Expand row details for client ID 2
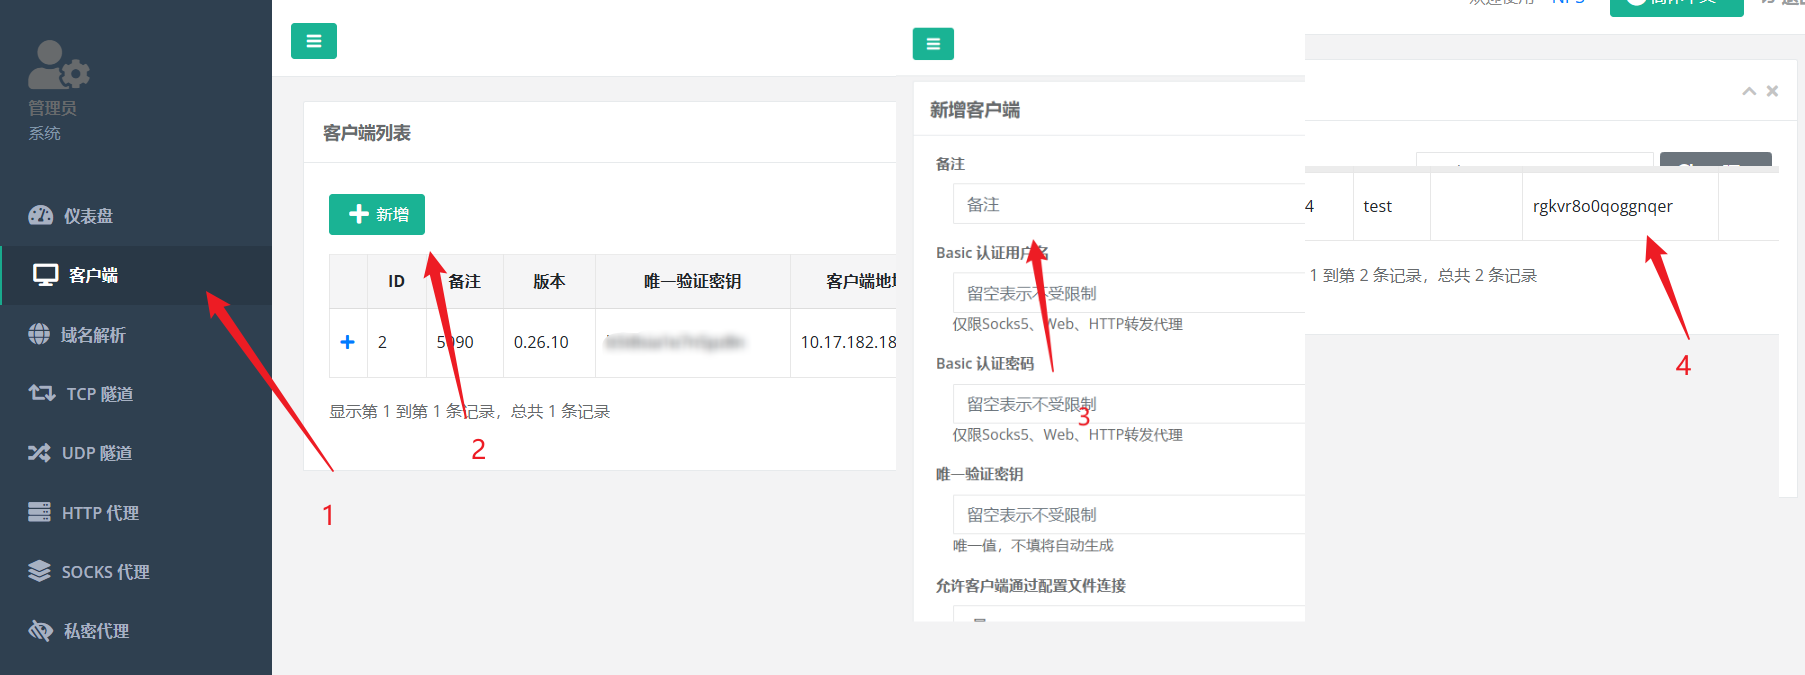Screen dimensions: 1805x675 point(347,342)
